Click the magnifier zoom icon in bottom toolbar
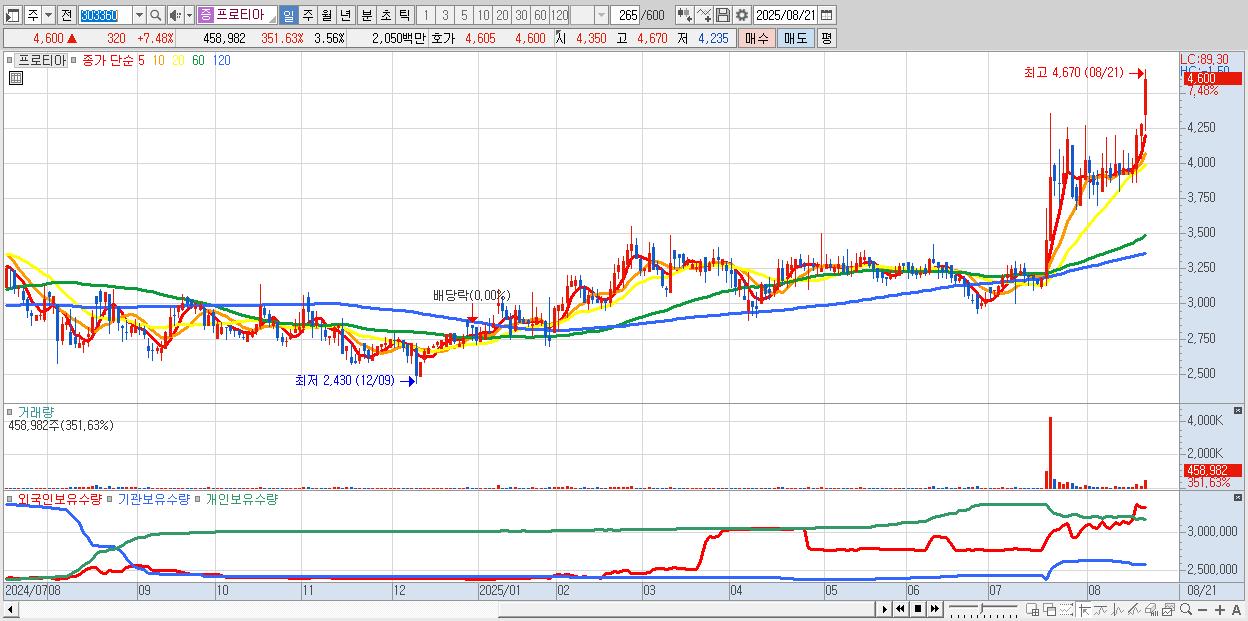 (x=1185, y=609)
